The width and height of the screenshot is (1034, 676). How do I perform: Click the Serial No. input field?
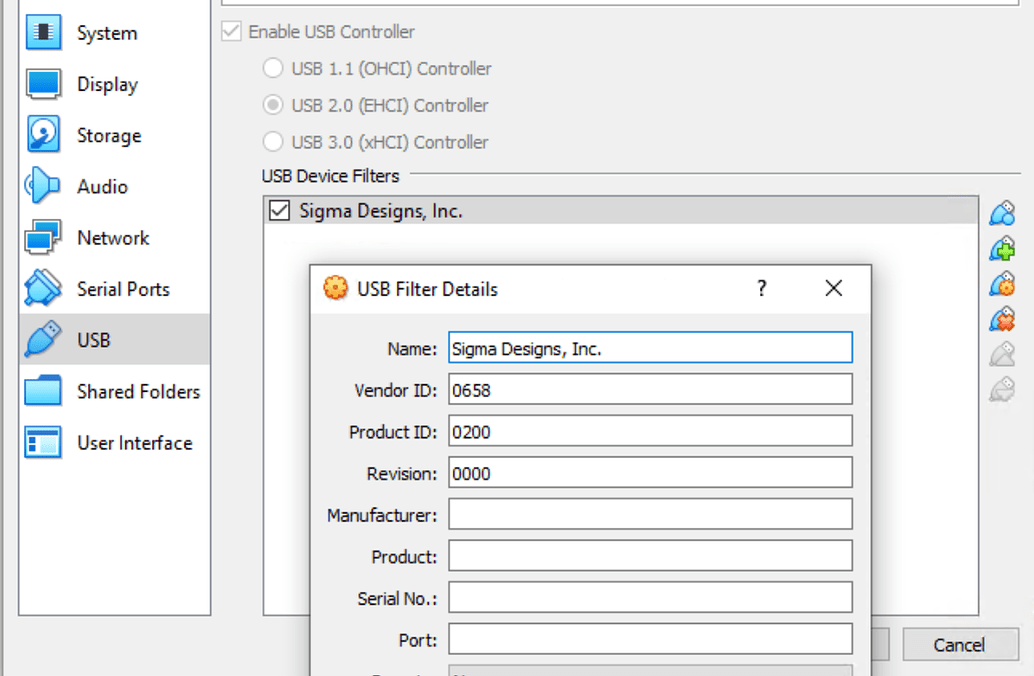point(650,598)
